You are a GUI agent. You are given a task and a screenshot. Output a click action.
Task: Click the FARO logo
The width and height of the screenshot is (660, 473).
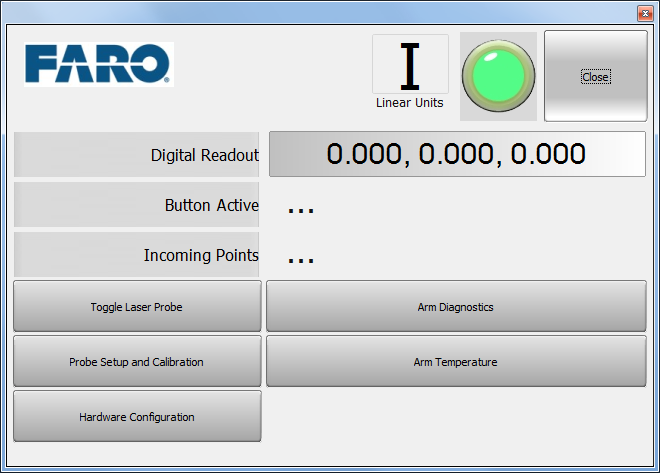(x=98, y=64)
